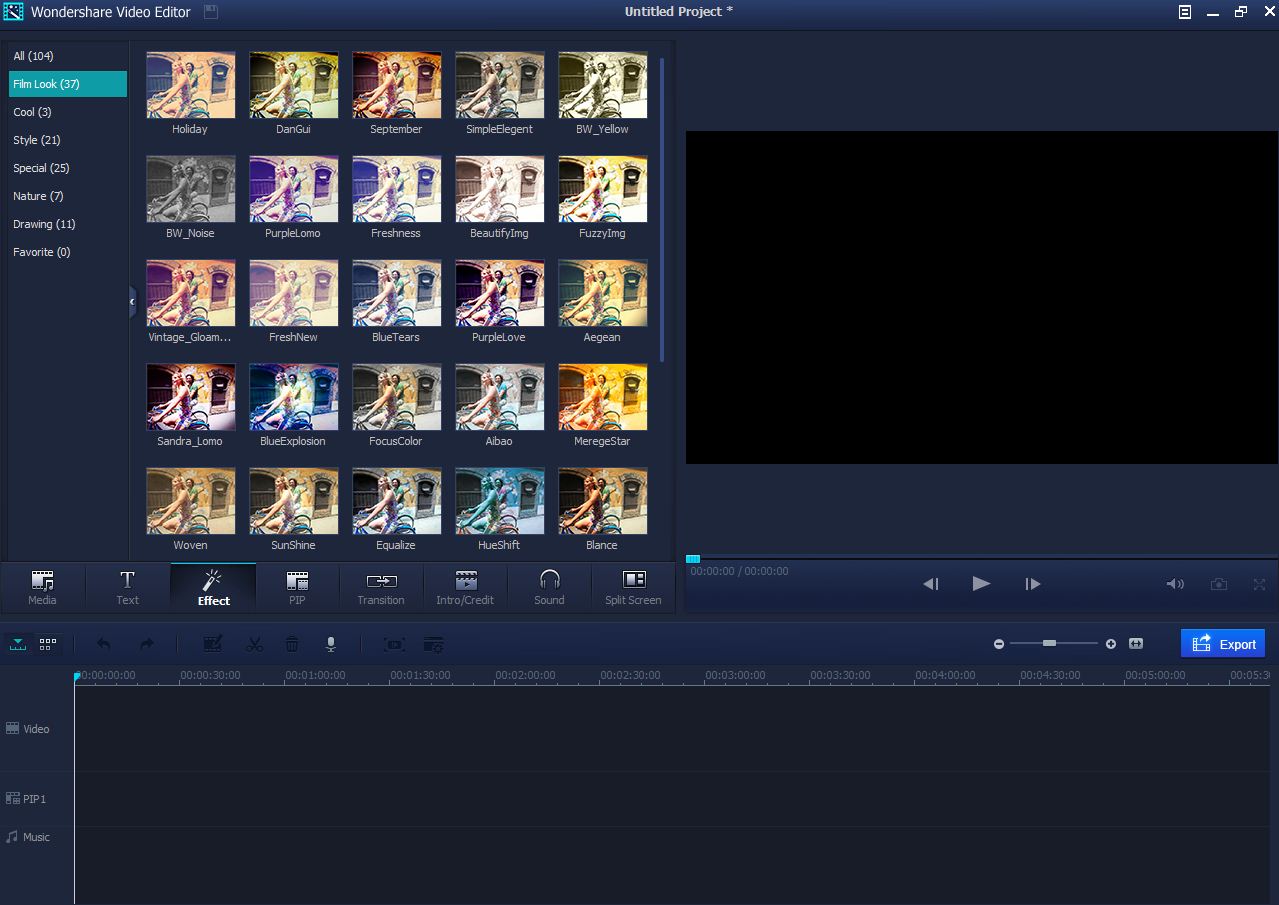This screenshot has height=905, width=1279.
Task: Click the undo icon in the toolbar
Action: [x=103, y=644]
